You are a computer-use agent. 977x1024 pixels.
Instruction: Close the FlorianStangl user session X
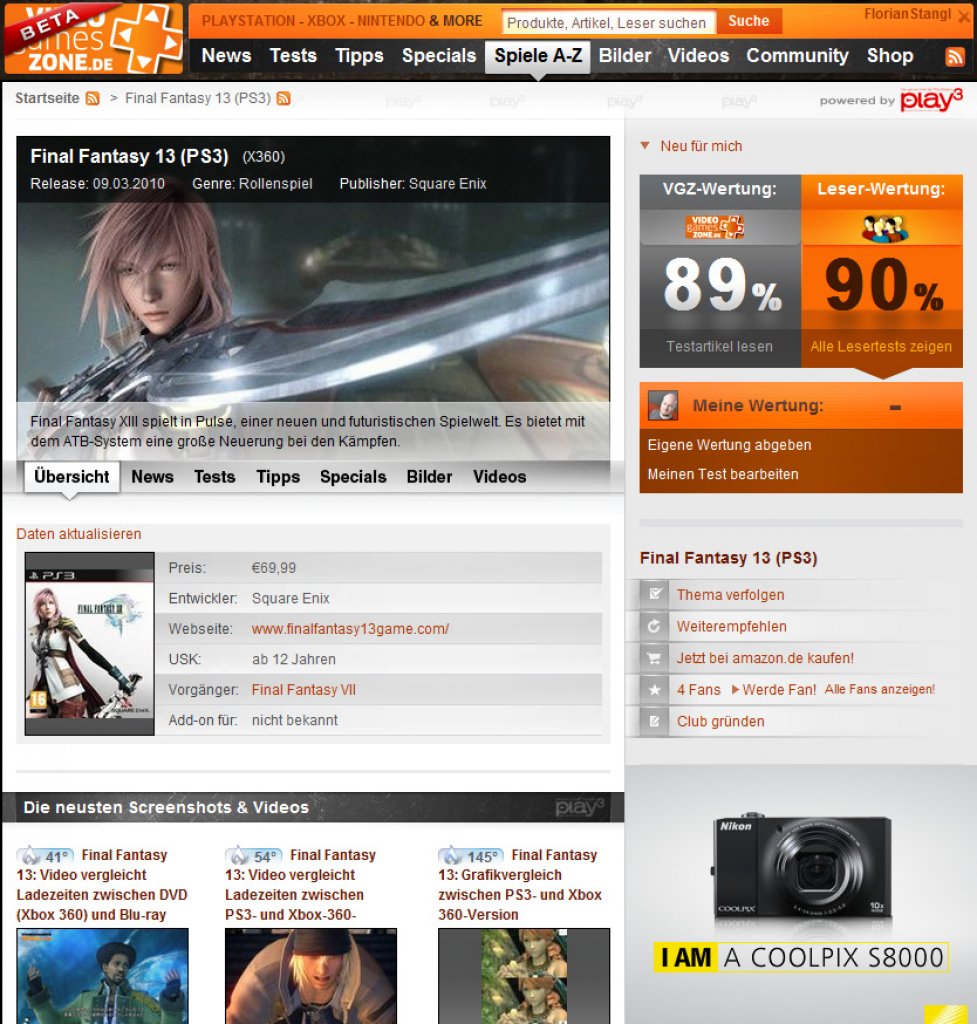[964, 17]
